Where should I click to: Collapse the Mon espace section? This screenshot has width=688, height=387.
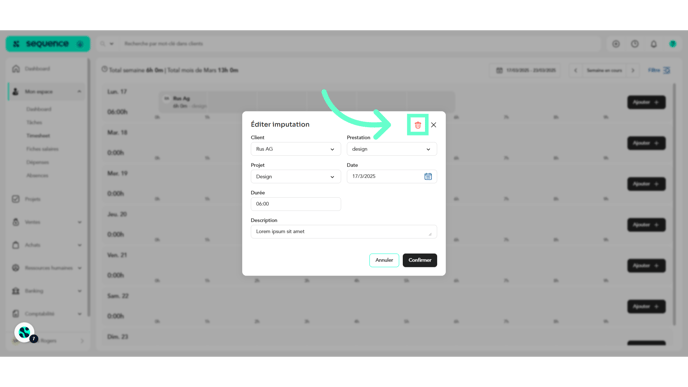point(79,92)
